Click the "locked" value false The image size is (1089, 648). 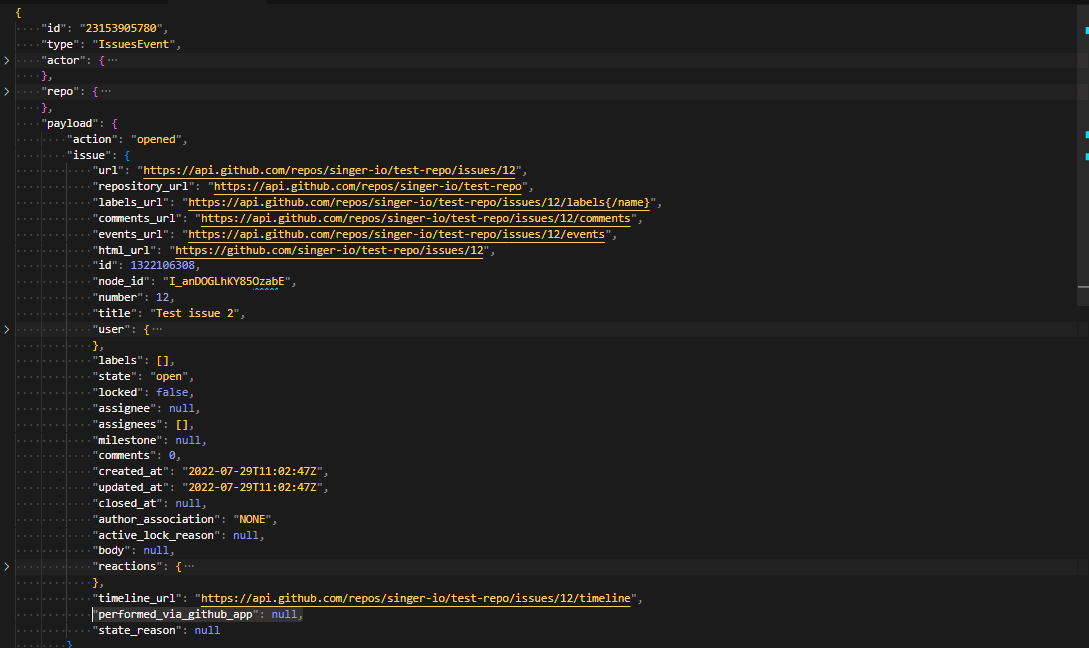click(x=172, y=392)
